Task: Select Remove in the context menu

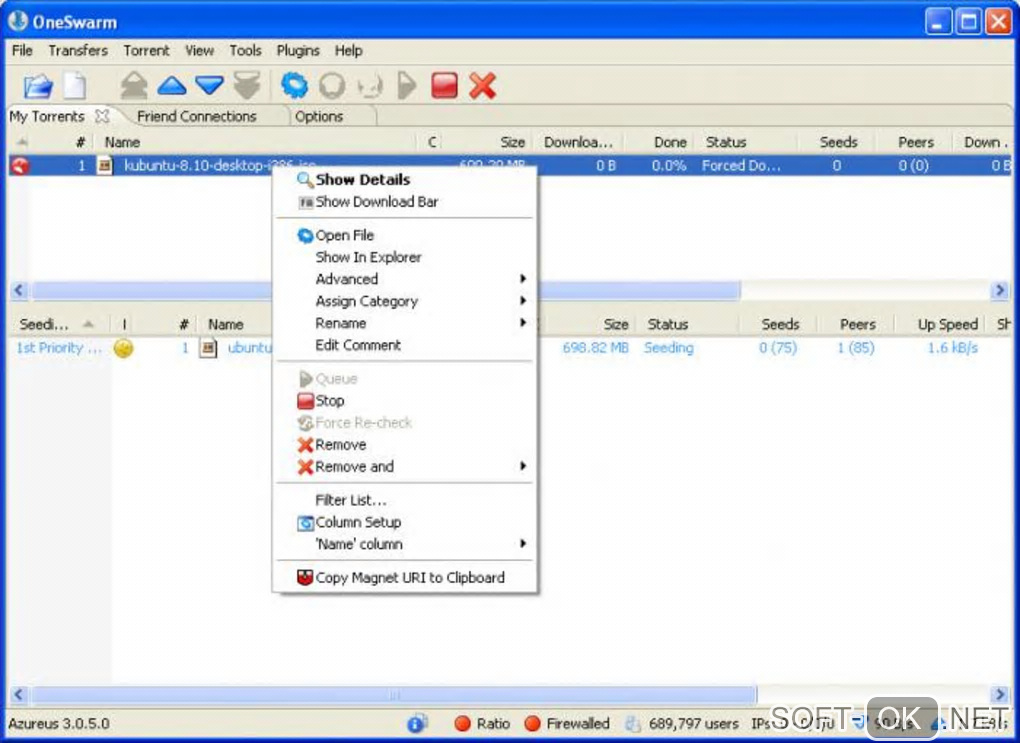Action: [405, 445]
